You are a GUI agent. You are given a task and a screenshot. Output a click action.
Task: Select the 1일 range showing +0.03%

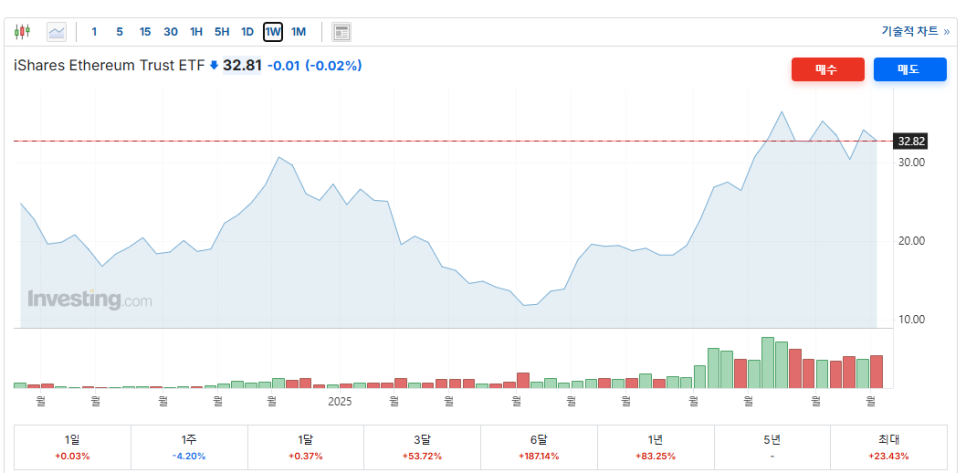72,448
